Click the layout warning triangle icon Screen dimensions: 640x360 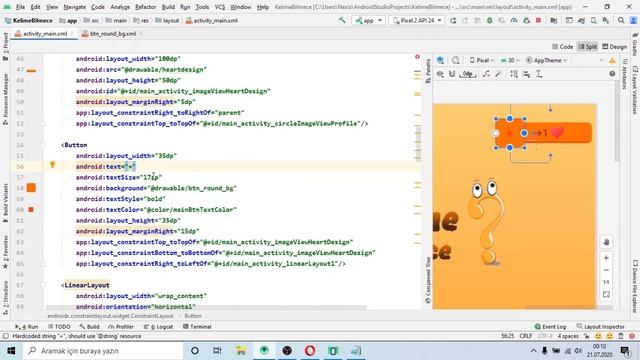tap(612, 60)
